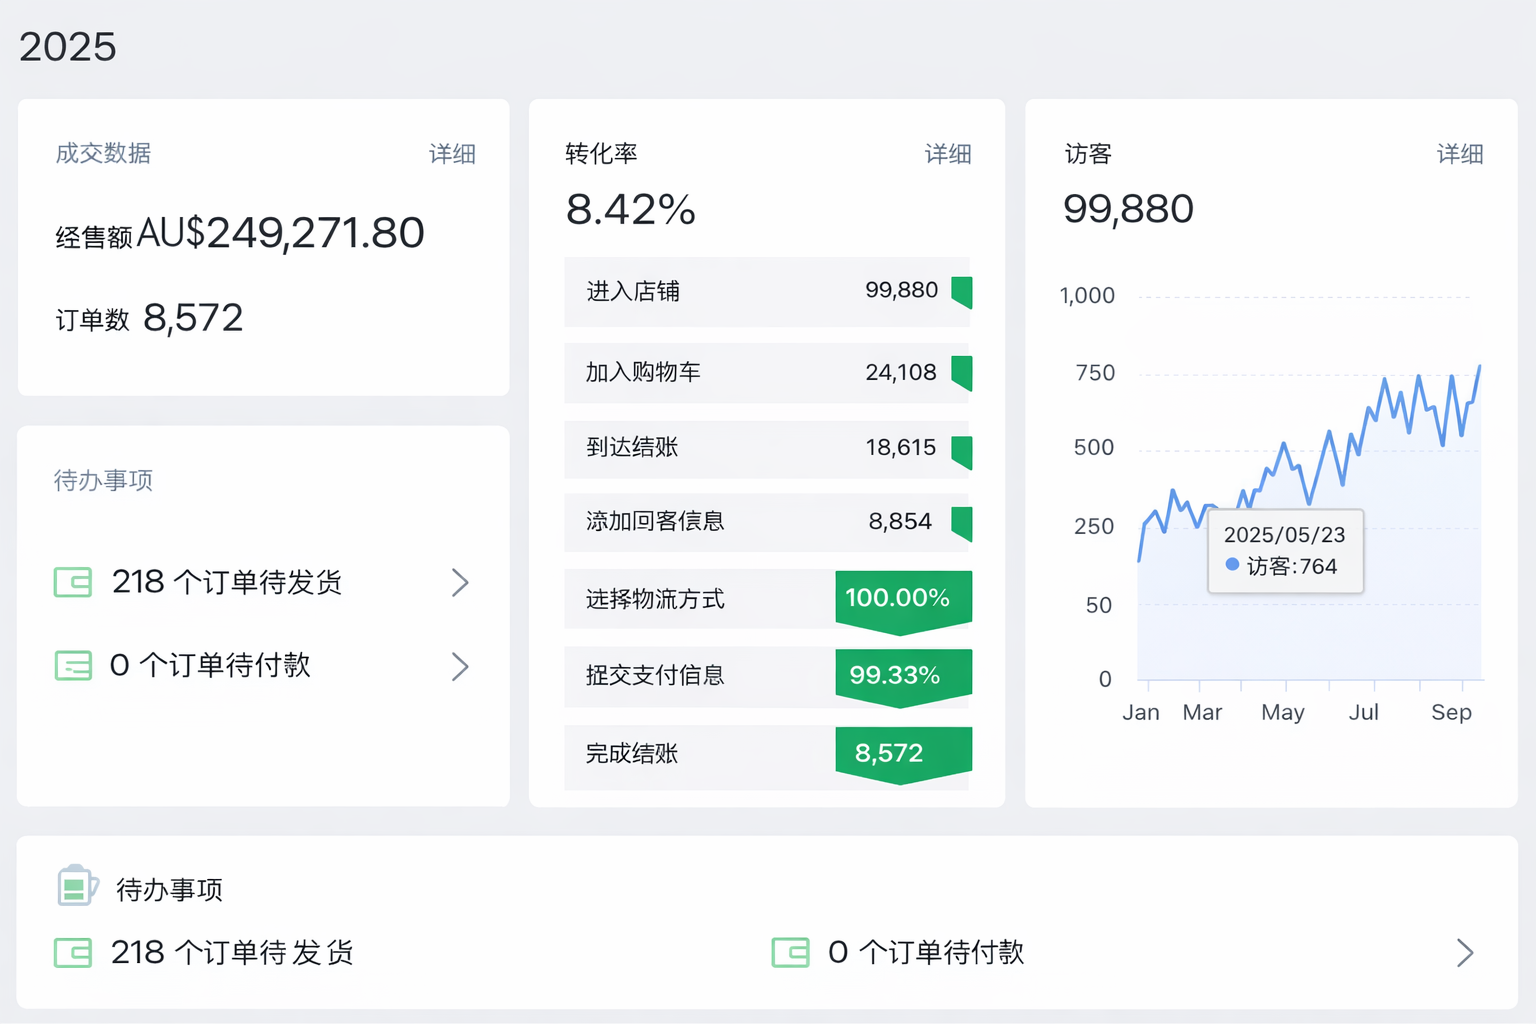
Task: Click the 2025/05/23 visitor tooltip on chart
Action: click(x=1285, y=551)
